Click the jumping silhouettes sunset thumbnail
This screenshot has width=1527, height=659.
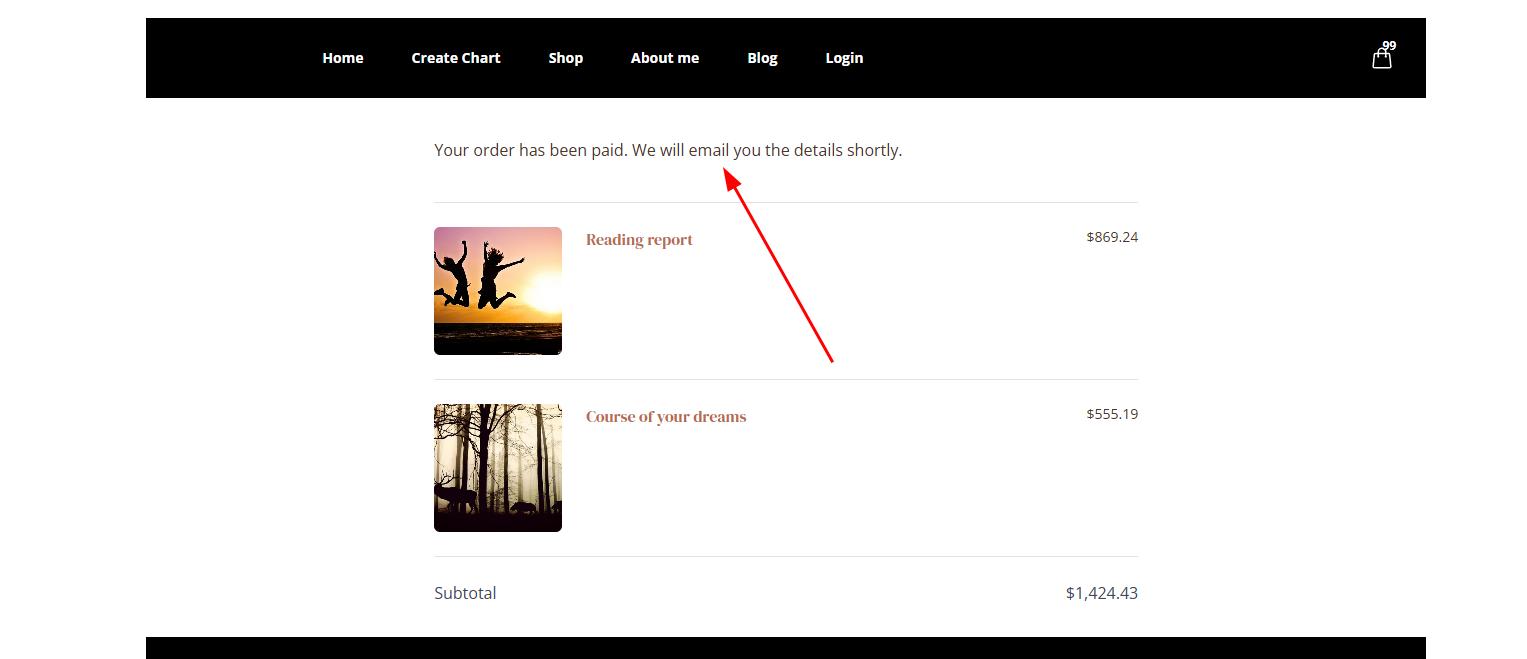tap(497, 291)
